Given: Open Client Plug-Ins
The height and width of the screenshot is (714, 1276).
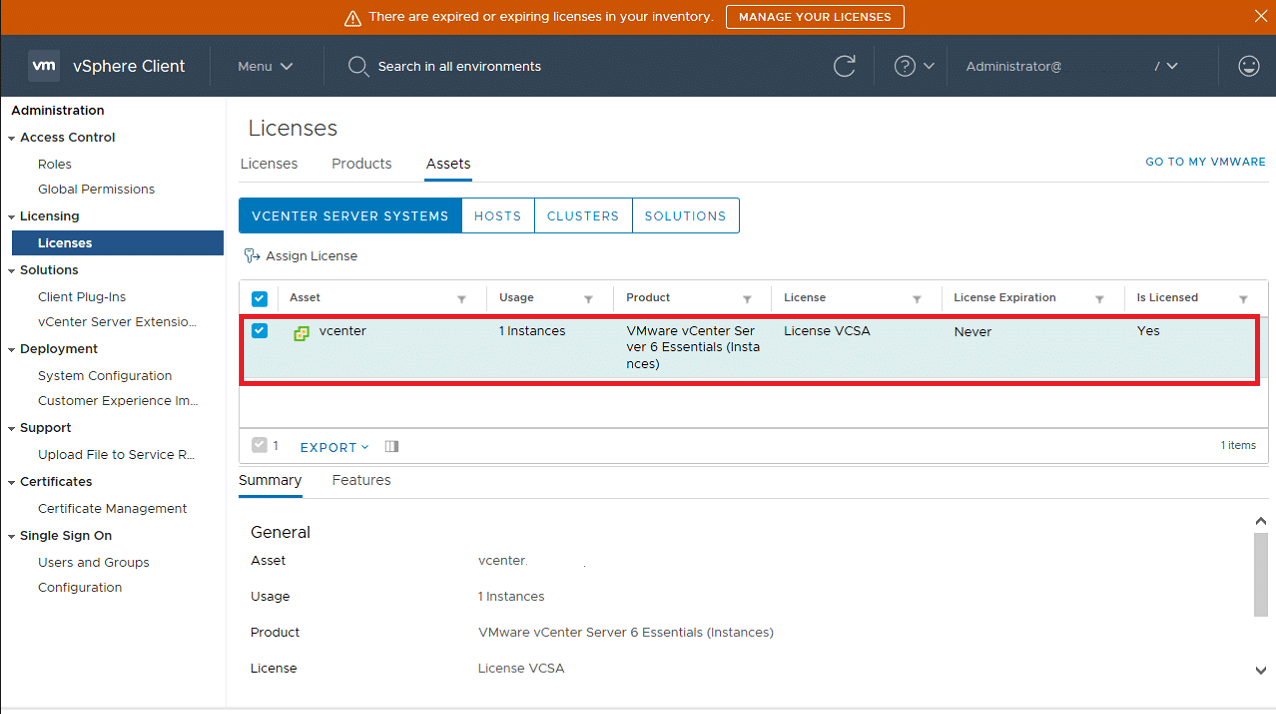Looking at the screenshot, I should [82, 297].
